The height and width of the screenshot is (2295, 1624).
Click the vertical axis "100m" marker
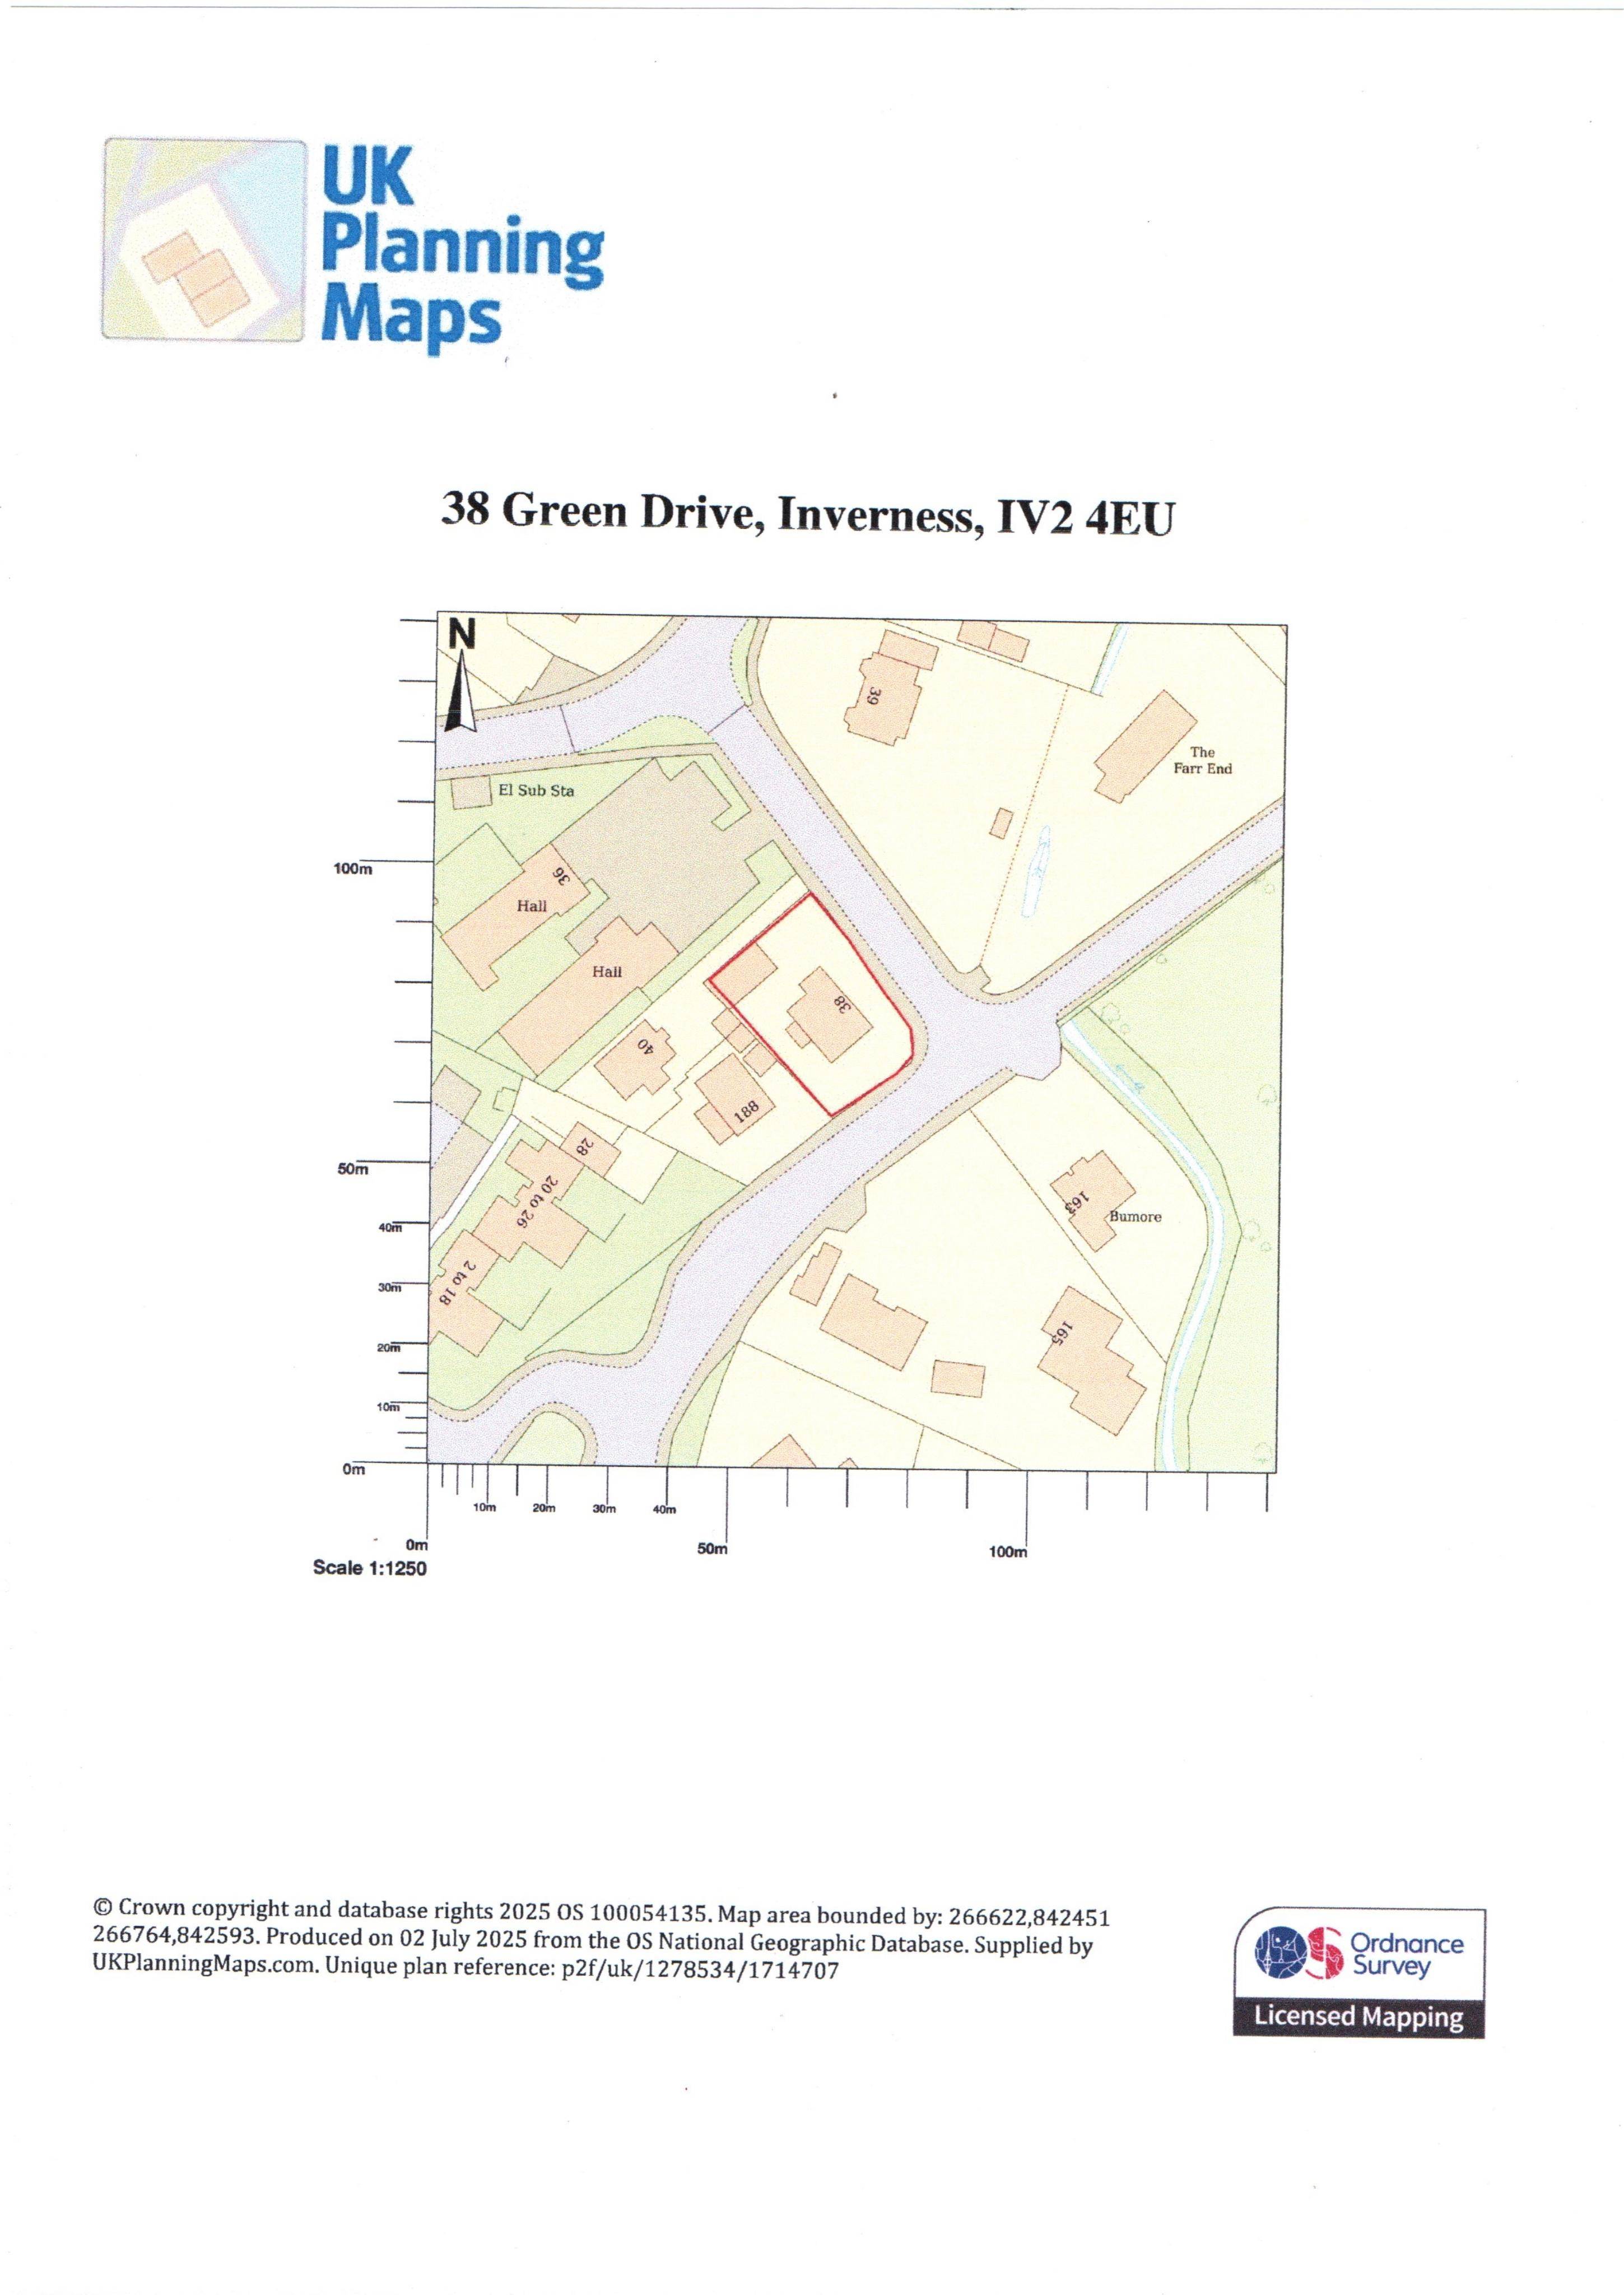click(x=353, y=870)
